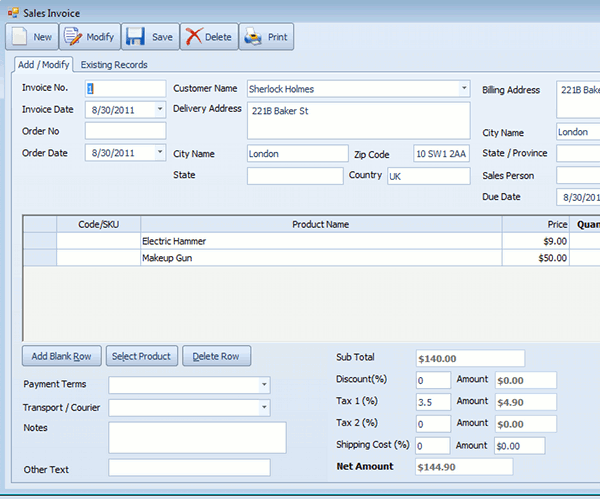Screen dimensions: 600x499
Task: Click the Tax 2 (%) field
Action: pos(433,424)
